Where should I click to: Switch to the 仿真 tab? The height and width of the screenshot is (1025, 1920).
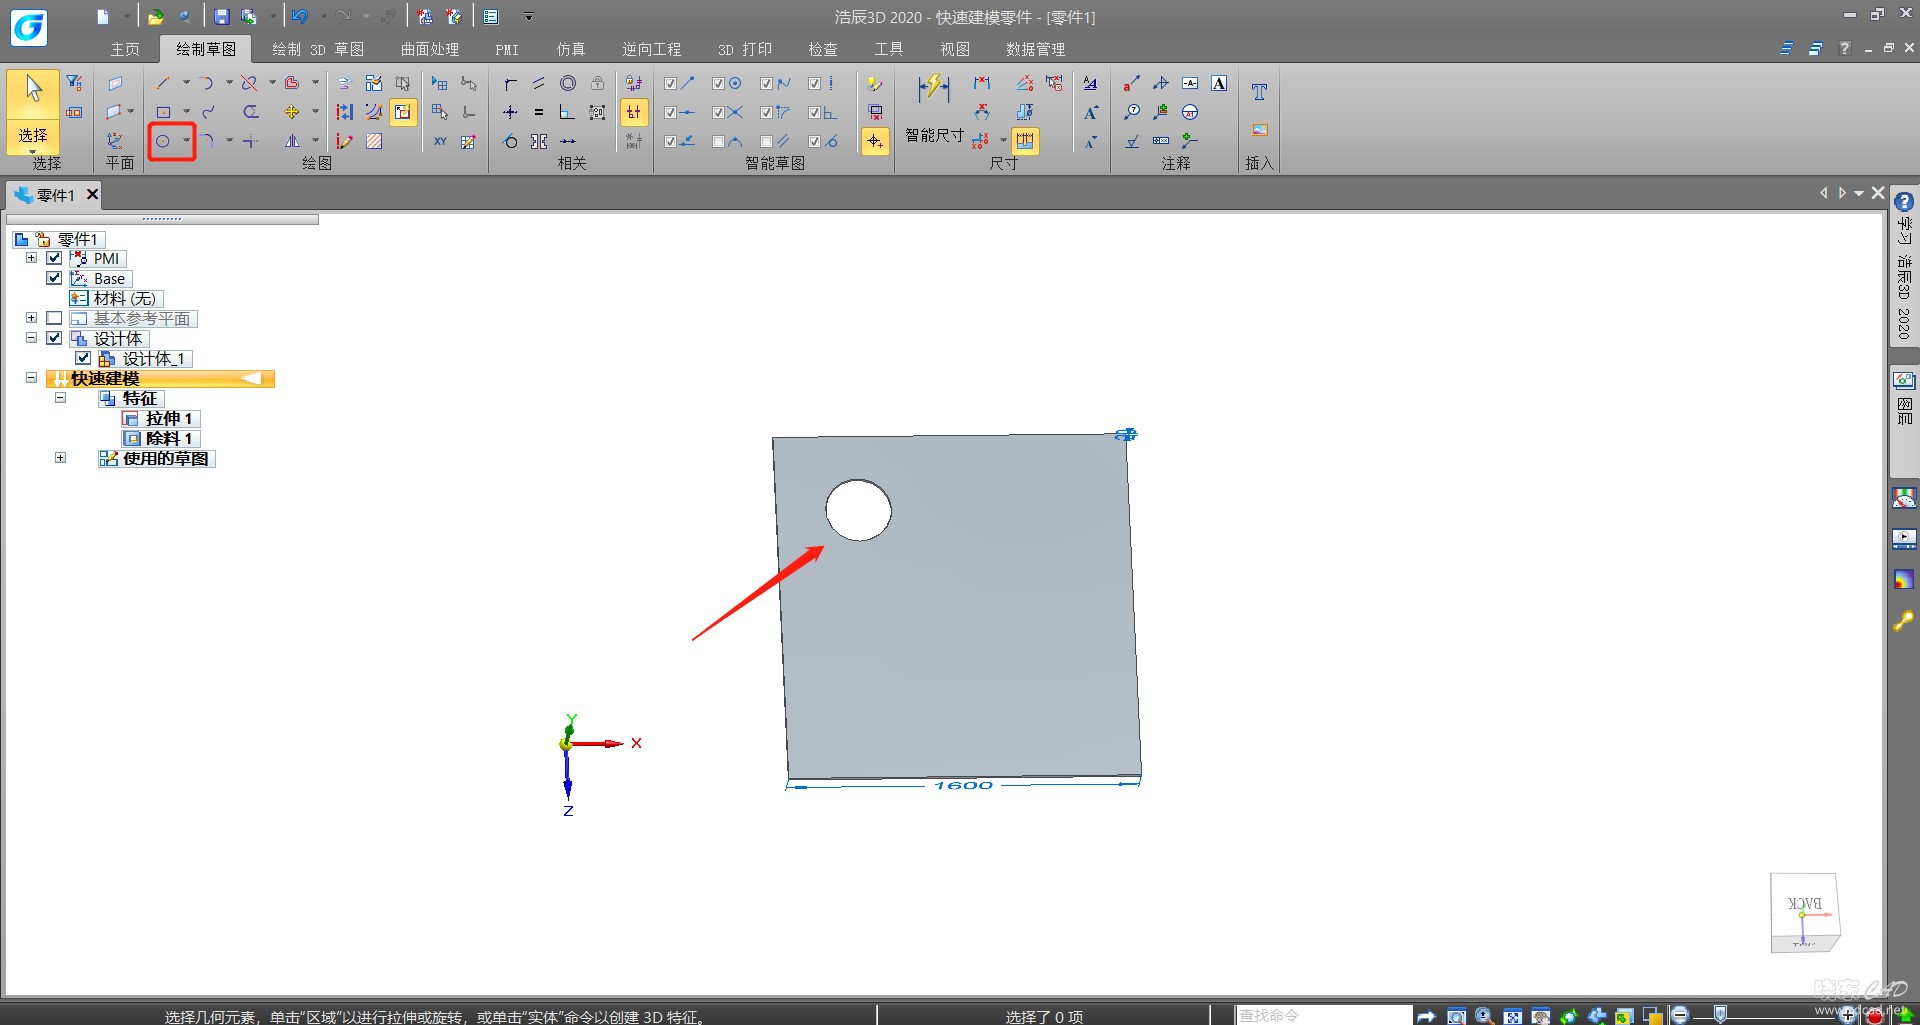point(571,49)
